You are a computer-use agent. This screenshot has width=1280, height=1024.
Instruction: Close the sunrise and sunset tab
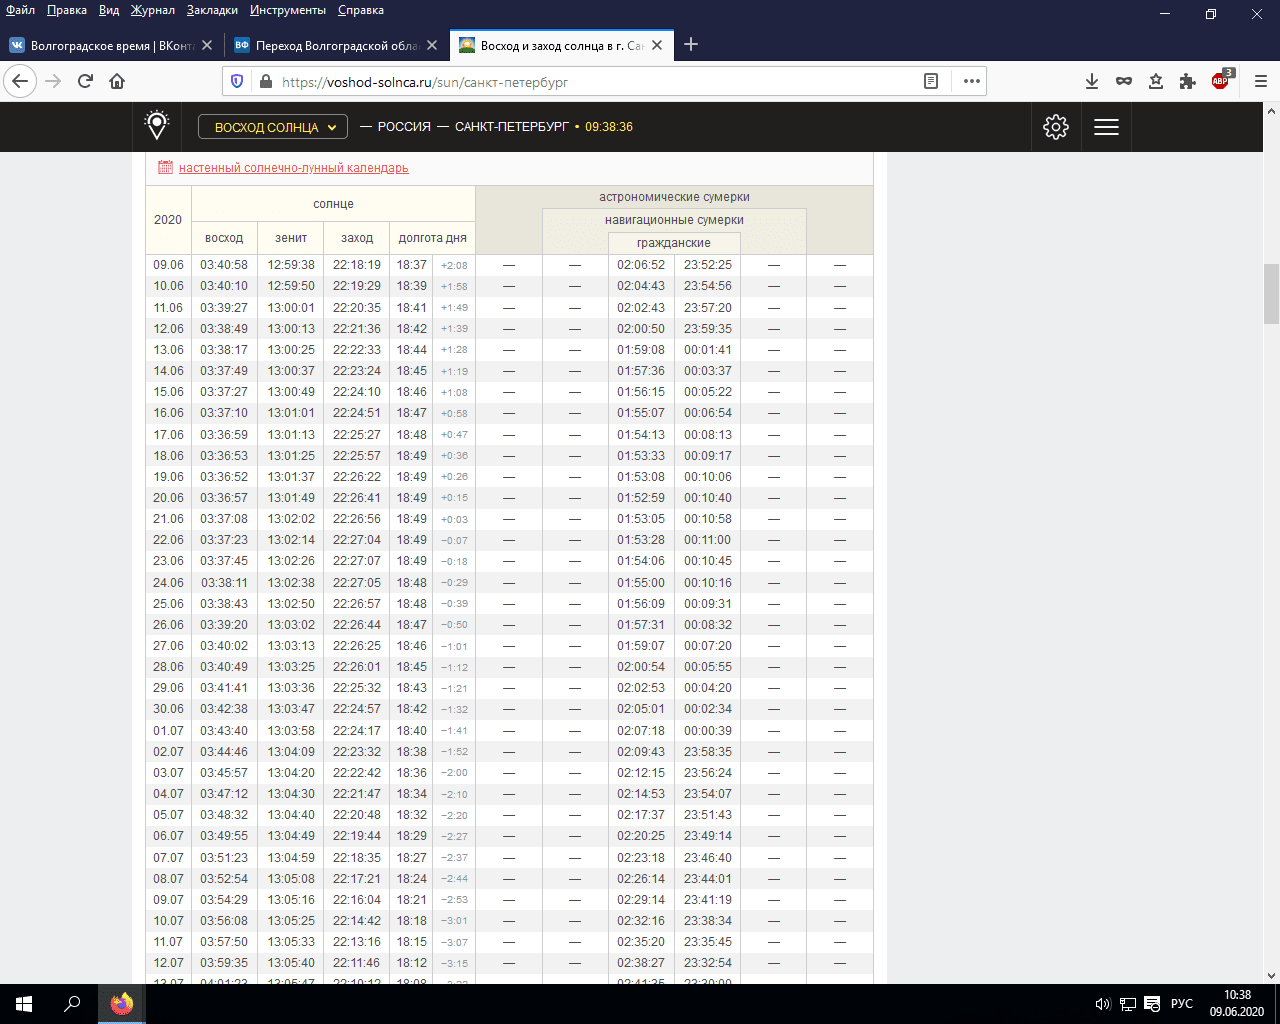(x=657, y=45)
